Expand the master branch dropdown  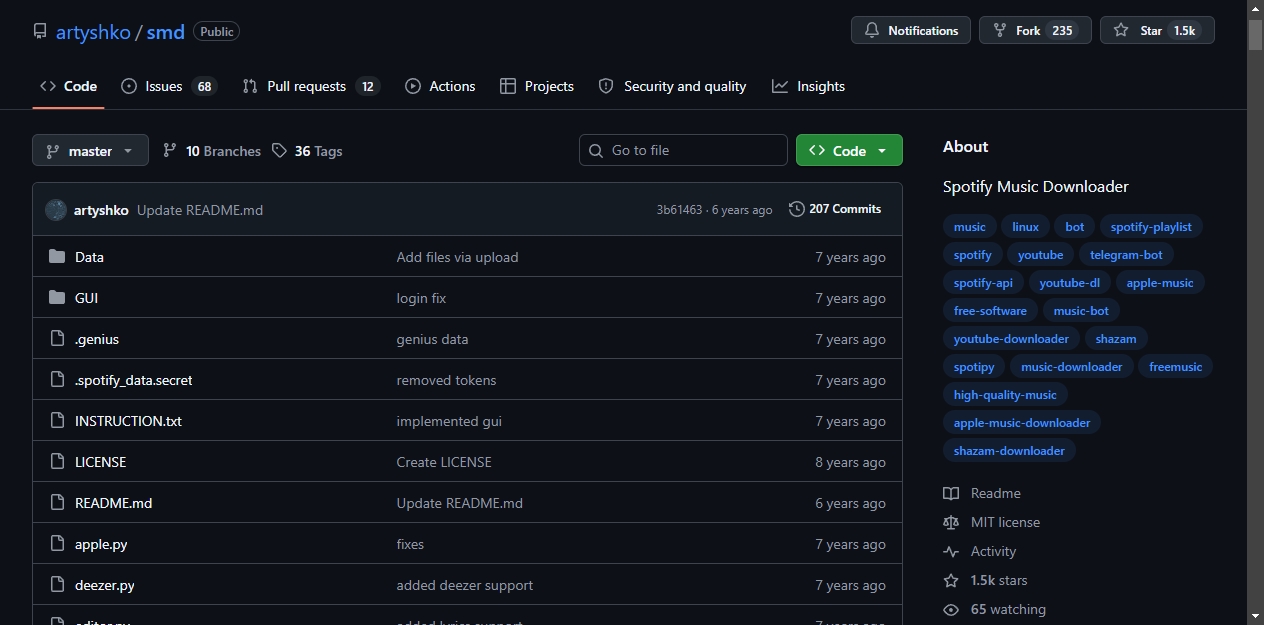(90, 150)
